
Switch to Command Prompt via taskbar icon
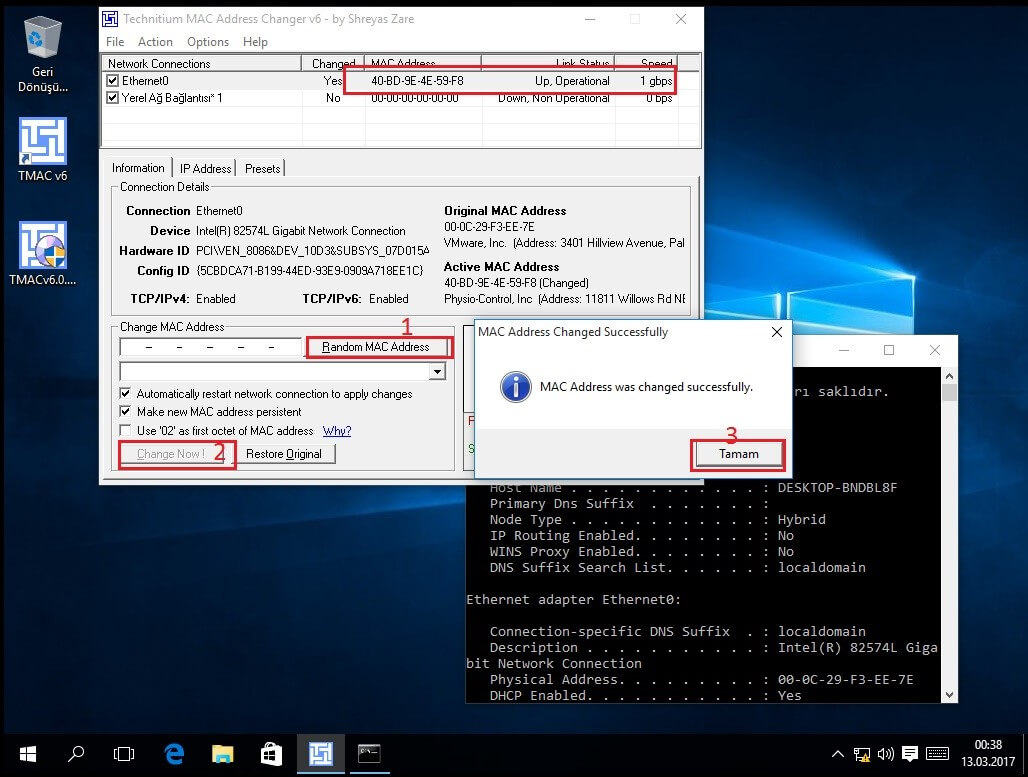coord(369,754)
